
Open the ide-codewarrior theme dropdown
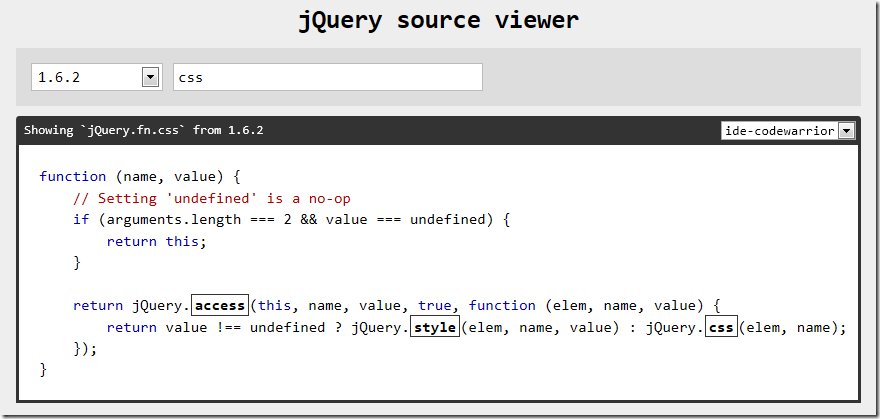tap(788, 131)
